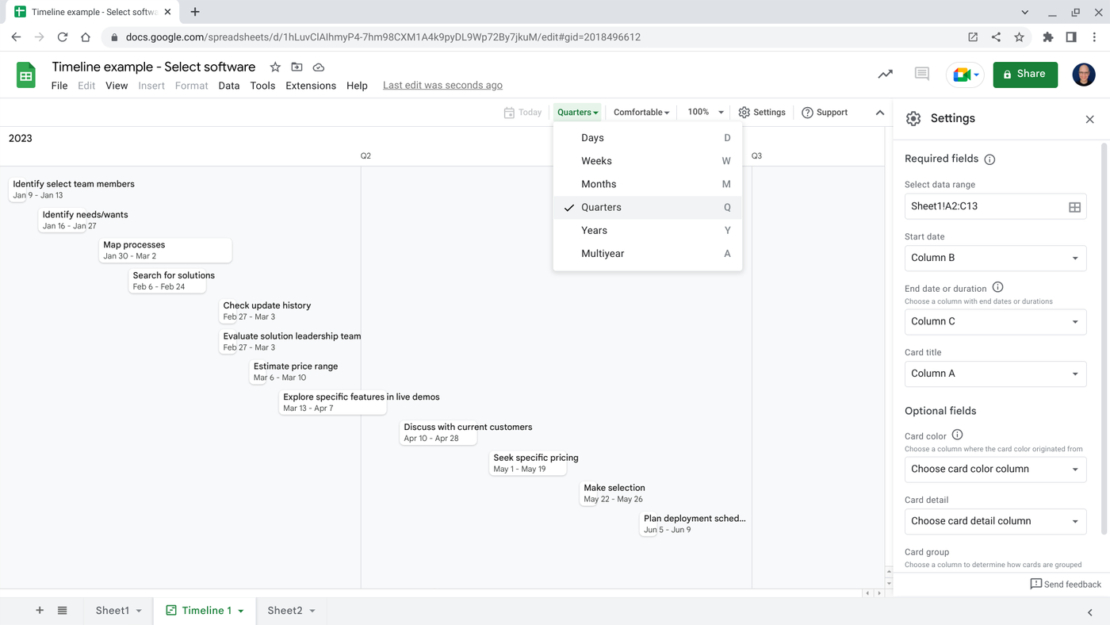1110x625 pixels.
Task: Open the Comfortable density dropdown
Action: point(640,112)
